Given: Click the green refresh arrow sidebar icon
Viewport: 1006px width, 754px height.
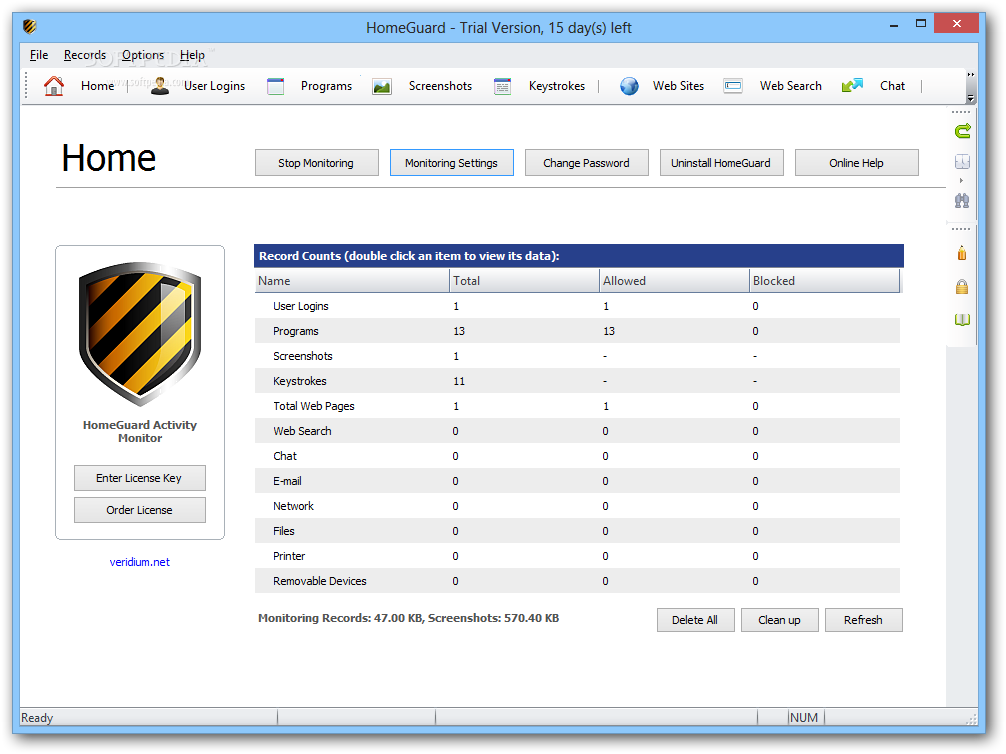Looking at the screenshot, I should [x=962, y=131].
